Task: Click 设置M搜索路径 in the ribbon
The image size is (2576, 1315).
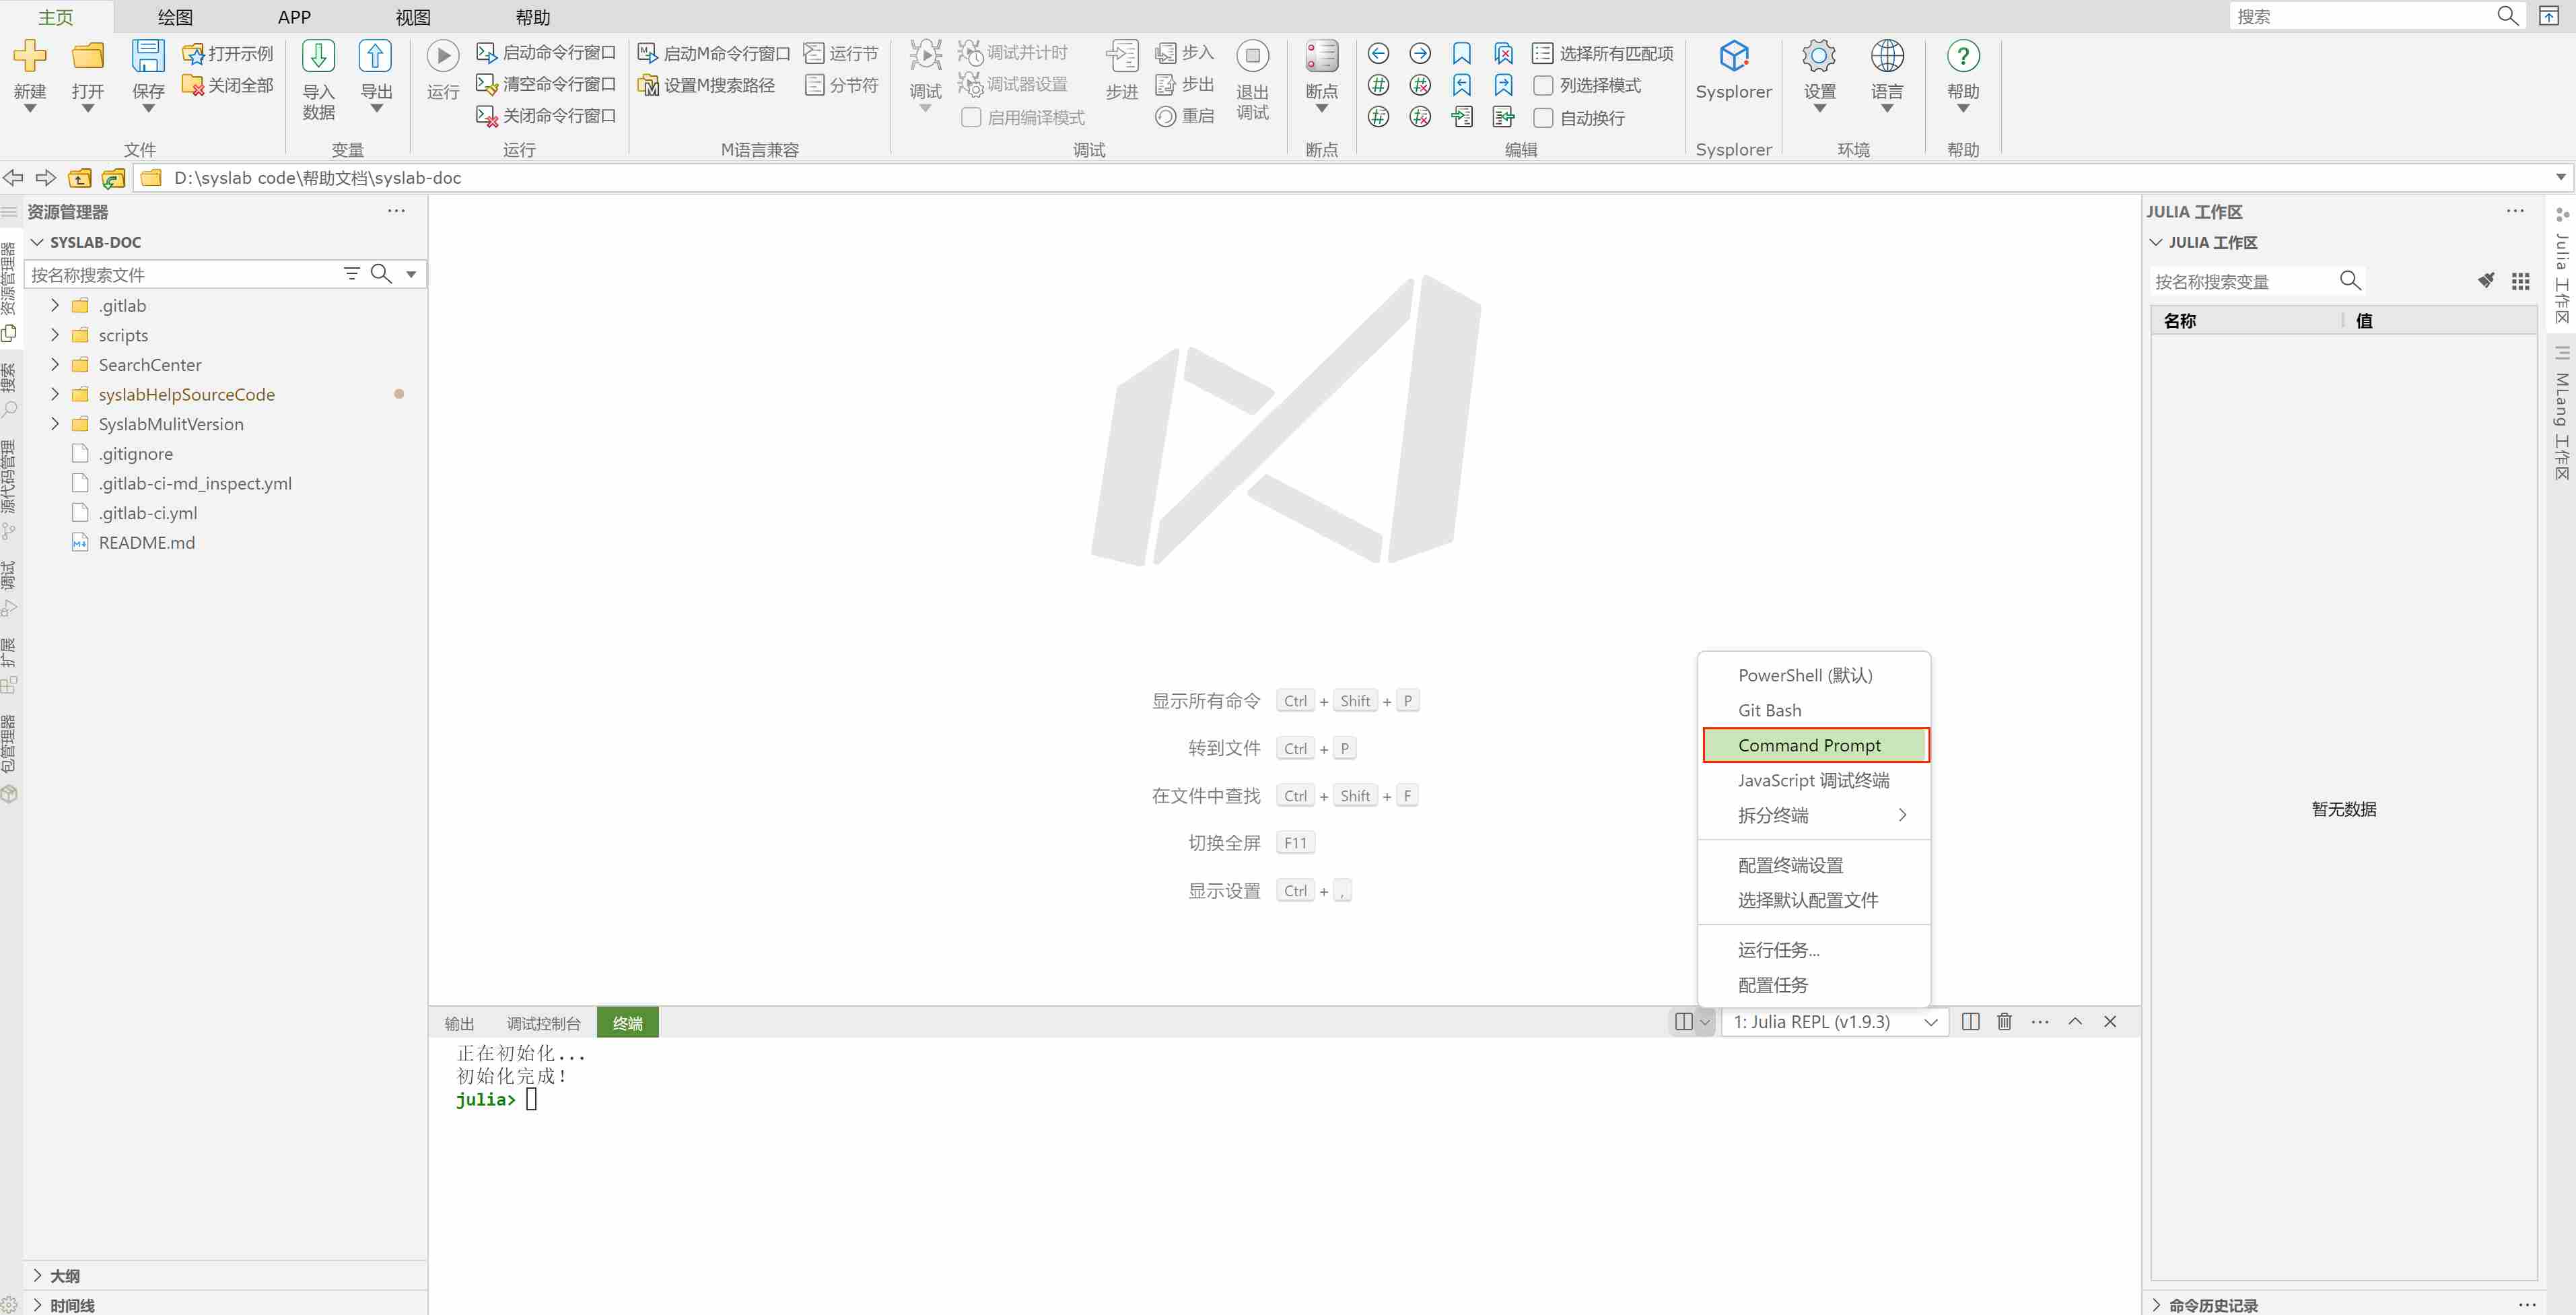Action: (707, 85)
